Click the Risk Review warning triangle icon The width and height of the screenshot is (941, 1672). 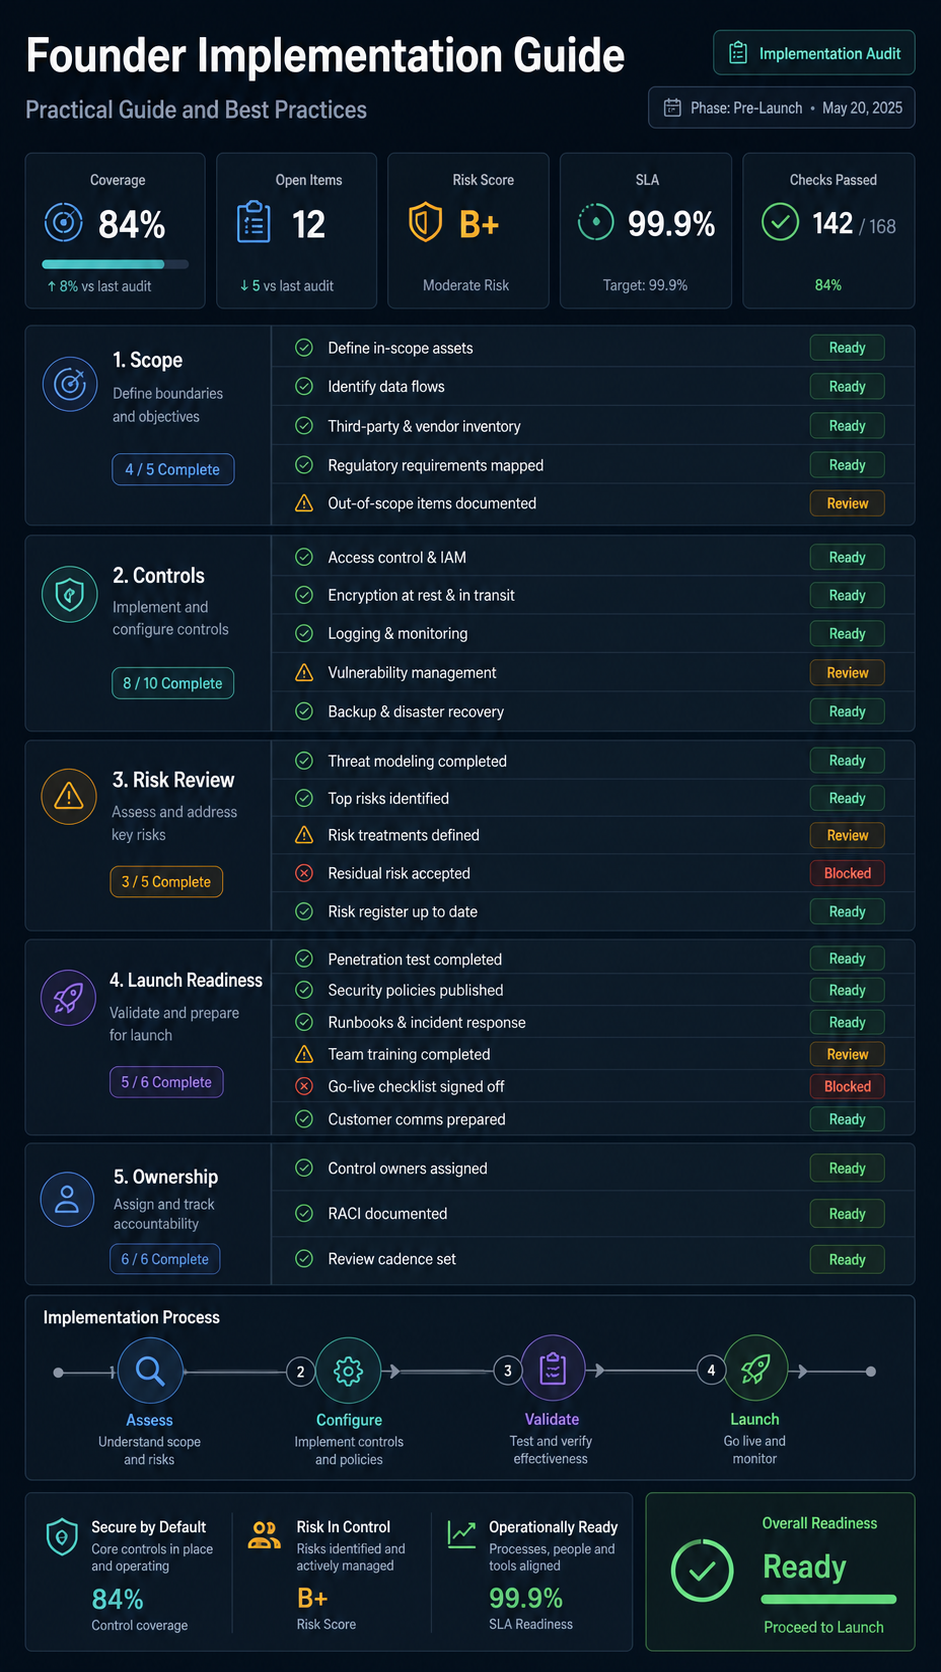(x=68, y=796)
